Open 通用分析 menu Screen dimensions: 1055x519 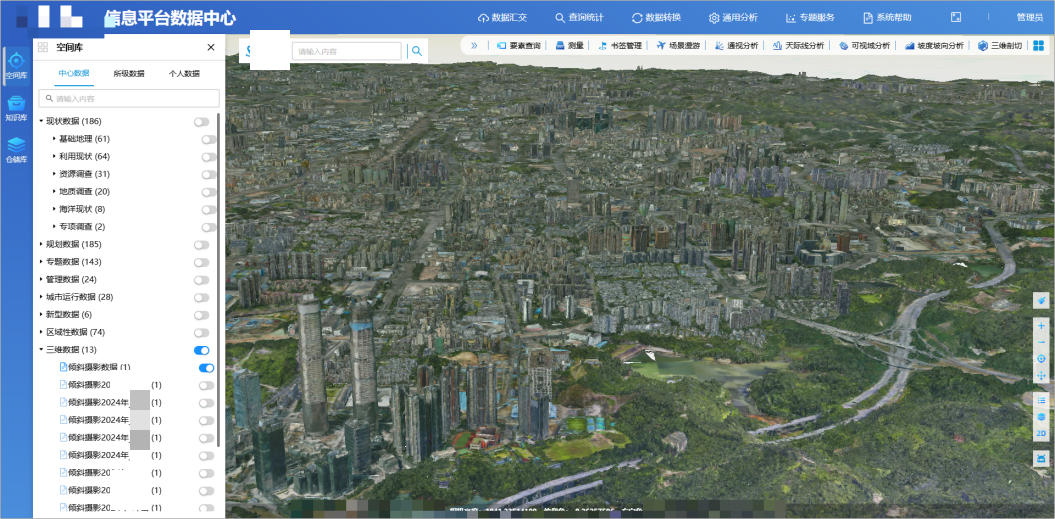(733, 18)
